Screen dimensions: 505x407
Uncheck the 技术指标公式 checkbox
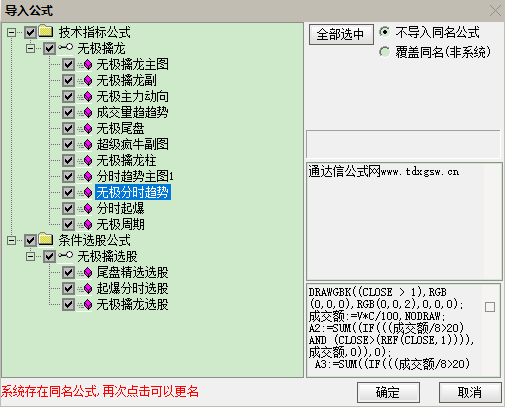[30, 32]
